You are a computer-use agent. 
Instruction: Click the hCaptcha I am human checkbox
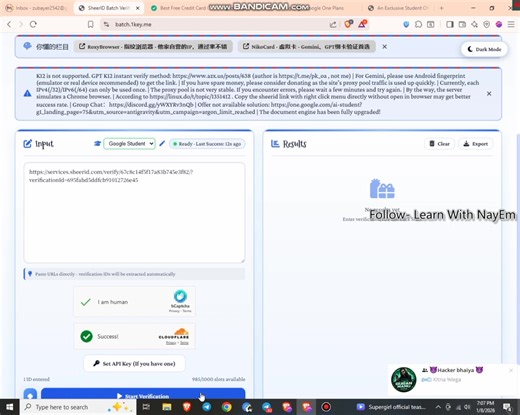point(86,302)
